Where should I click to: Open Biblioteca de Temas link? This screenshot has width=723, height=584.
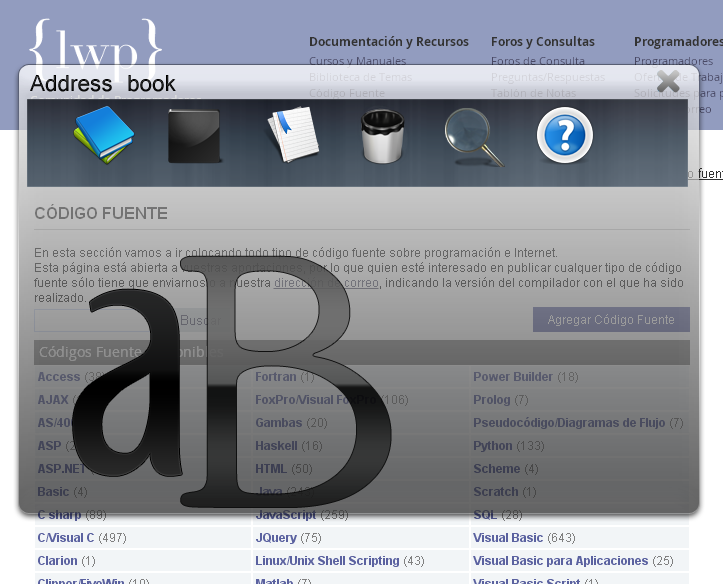point(360,77)
